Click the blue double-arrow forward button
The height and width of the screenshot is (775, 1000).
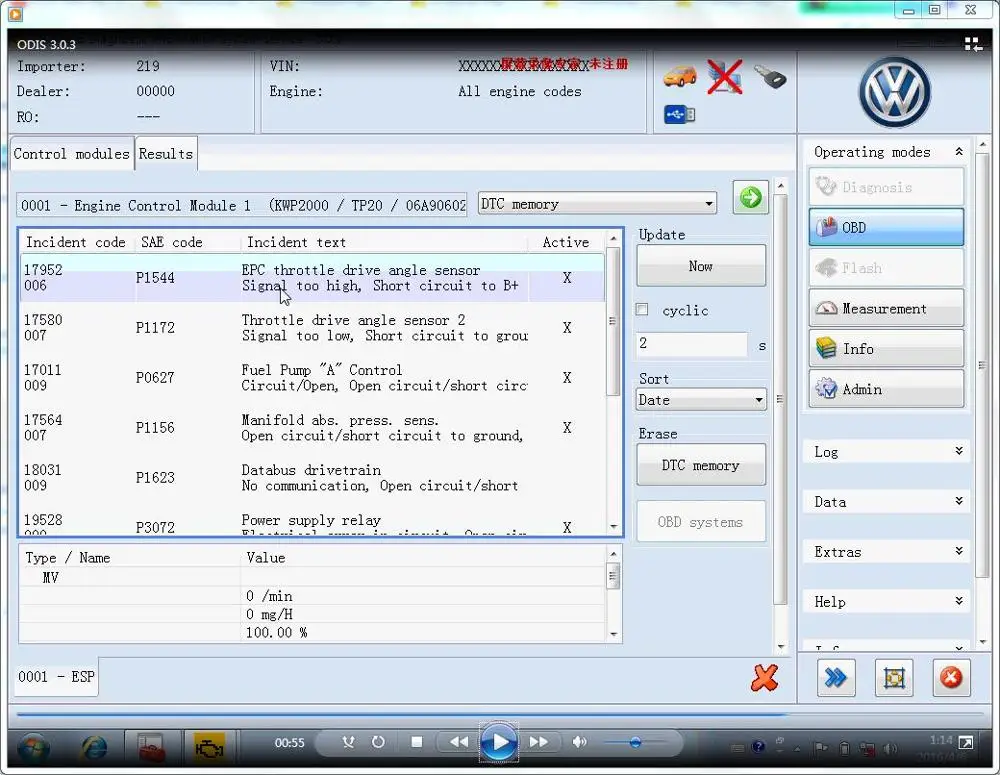click(x=835, y=677)
